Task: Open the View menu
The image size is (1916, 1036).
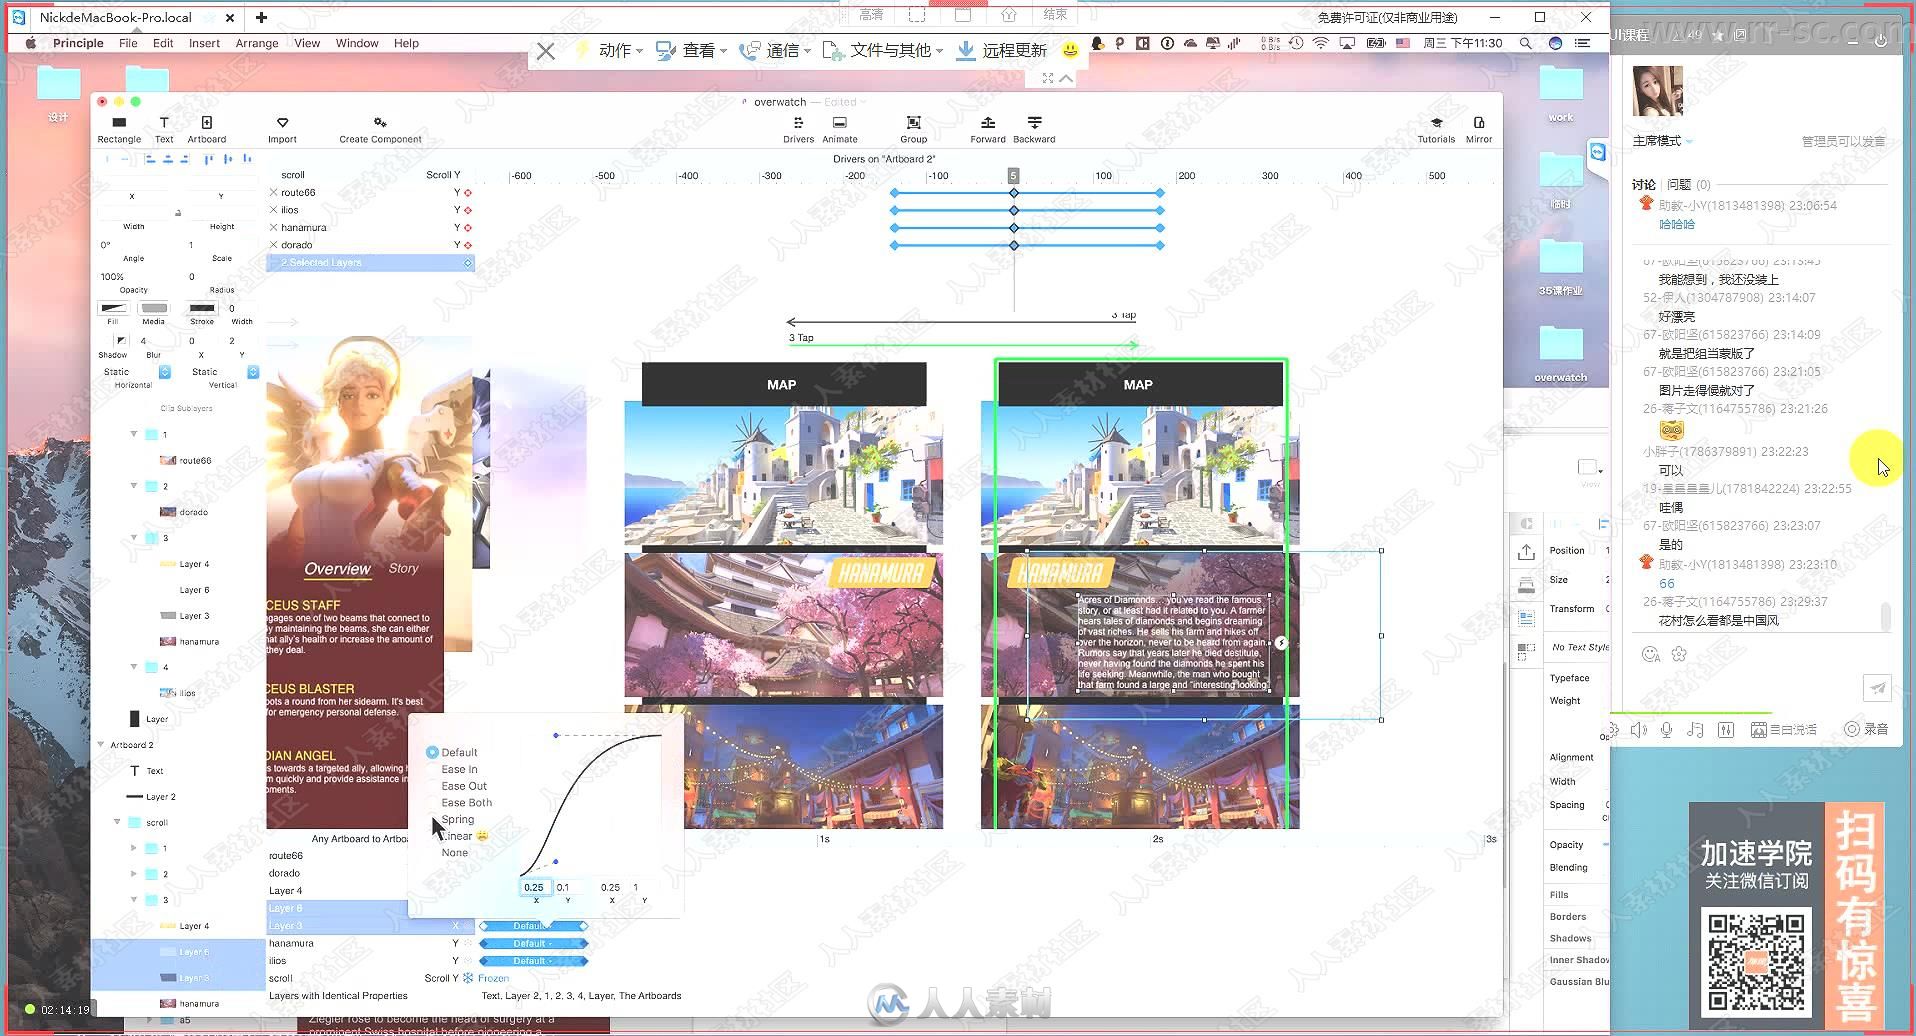Action: click(307, 43)
